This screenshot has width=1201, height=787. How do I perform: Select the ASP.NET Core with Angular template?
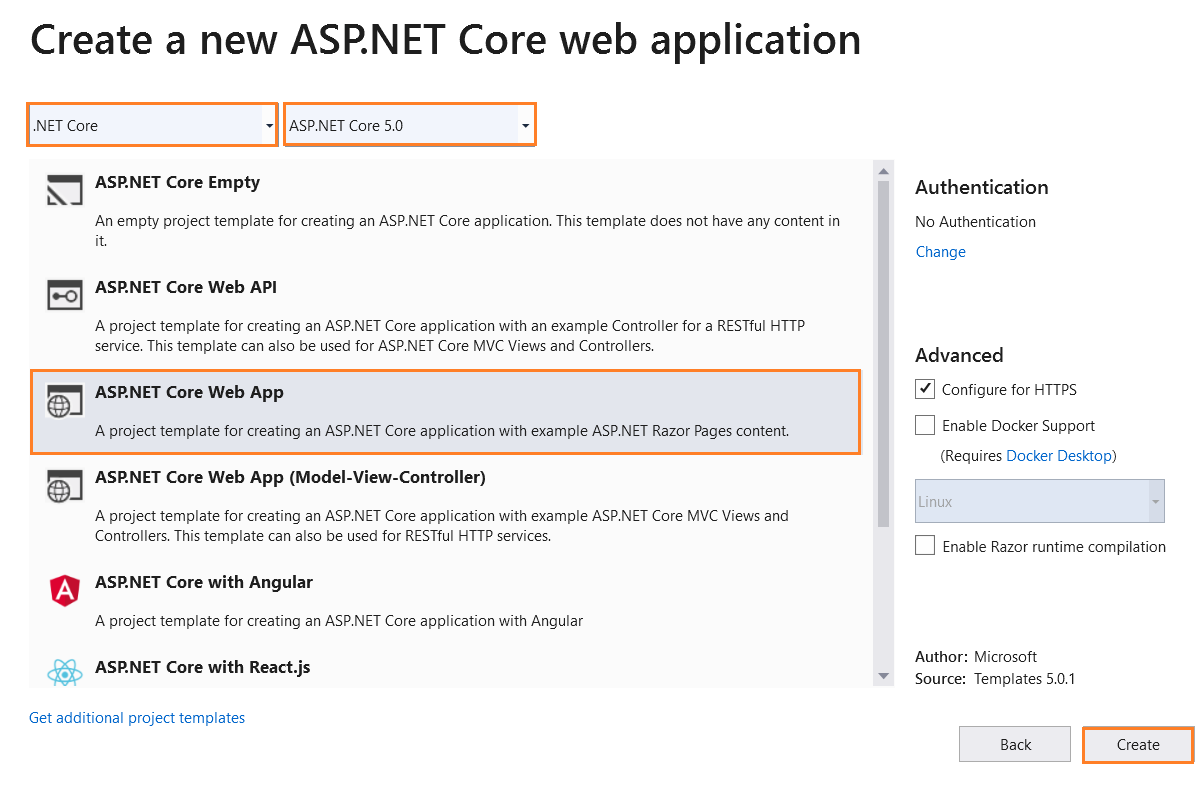pyautogui.click(x=204, y=582)
